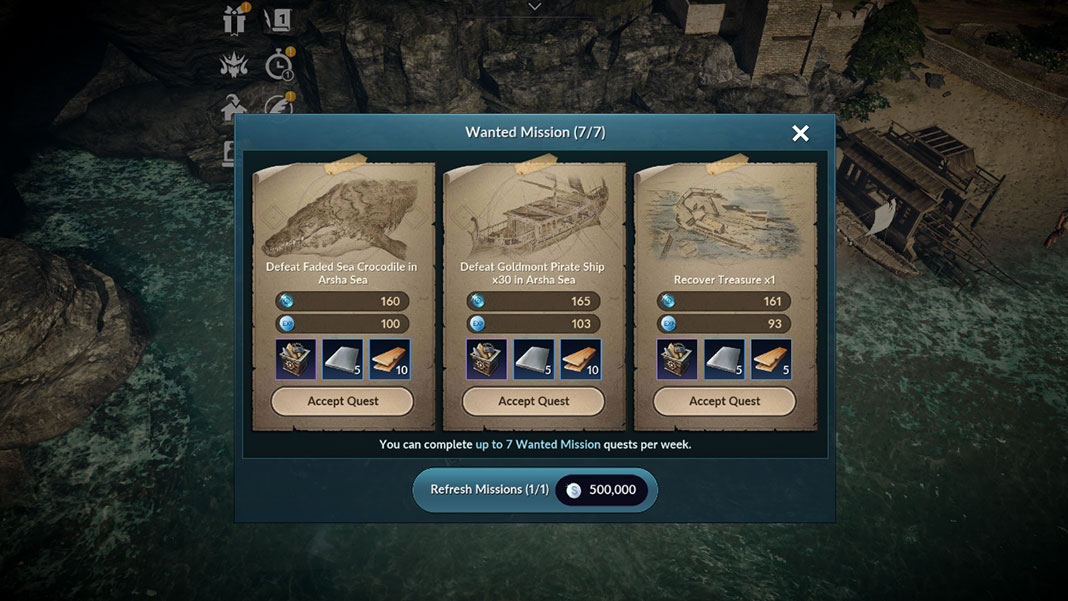The width and height of the screenshot is (1068, 601).
Task: Click Refresh Missions for 500,000 silver
Action: click(x=535, y=490)
